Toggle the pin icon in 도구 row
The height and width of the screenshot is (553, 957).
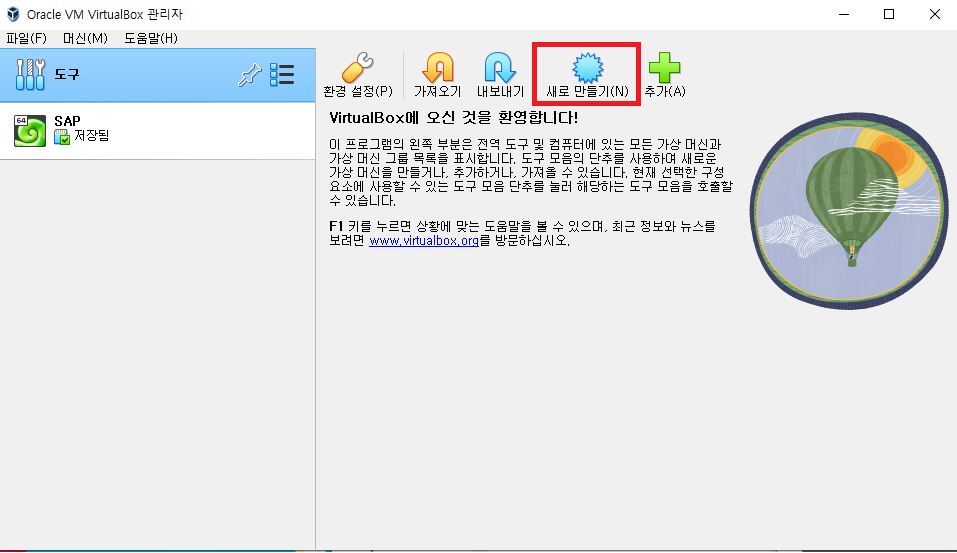pos(249,75)
